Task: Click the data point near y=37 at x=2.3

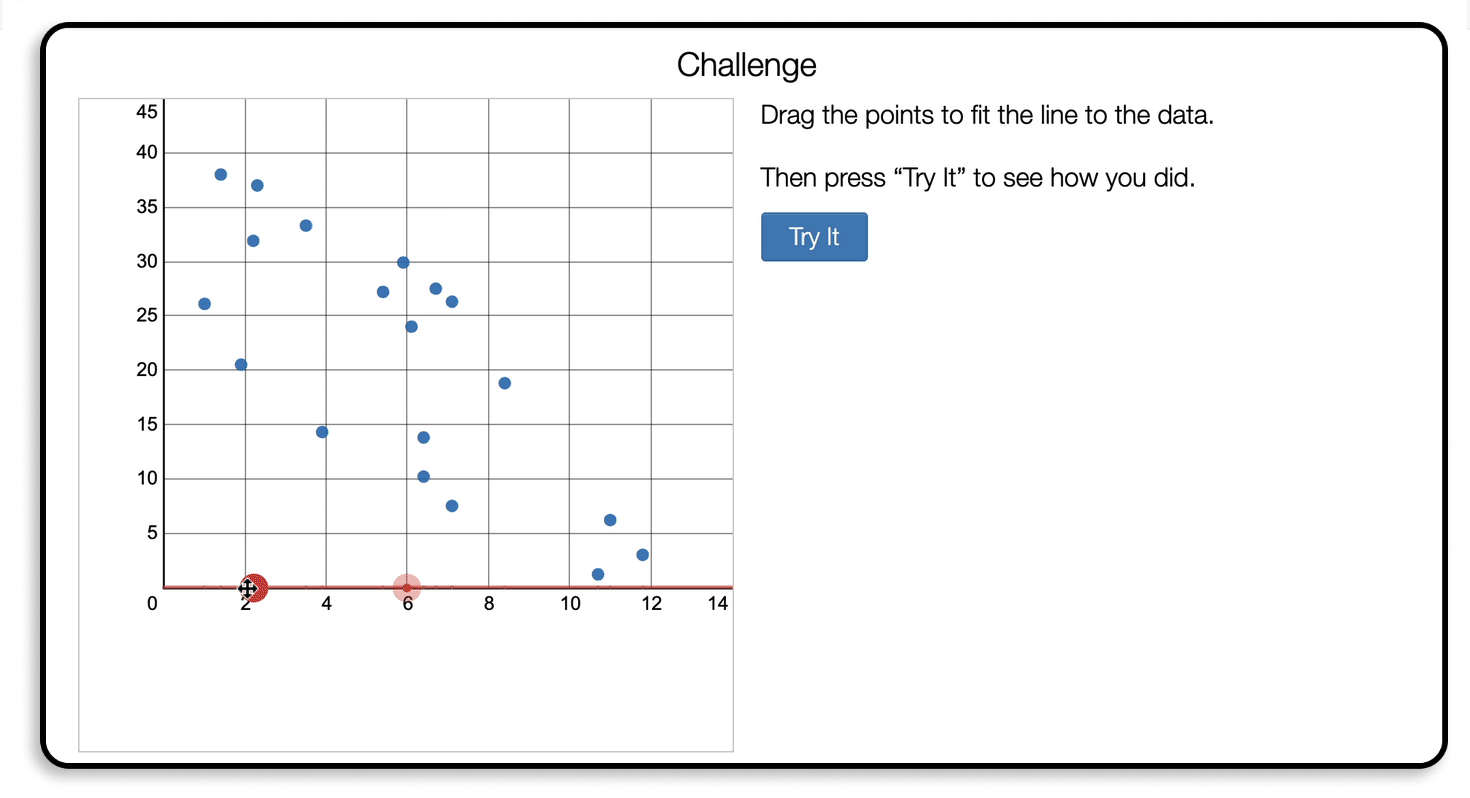Action: [x=257, y=185]
